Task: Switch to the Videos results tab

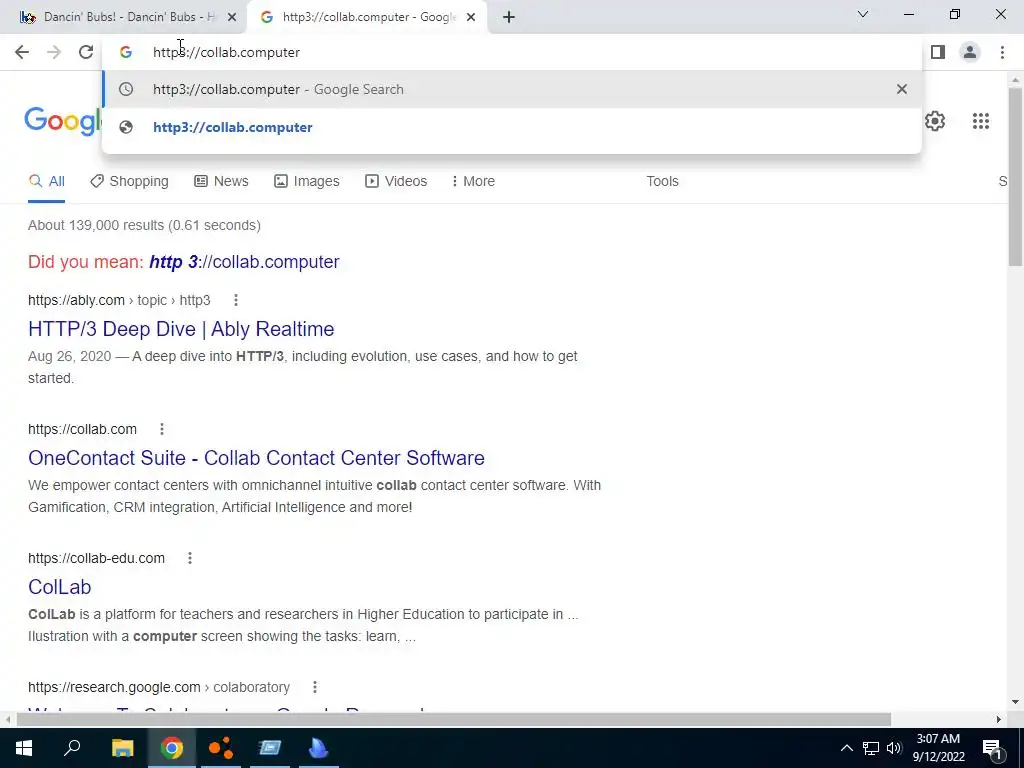Action: 396,182
